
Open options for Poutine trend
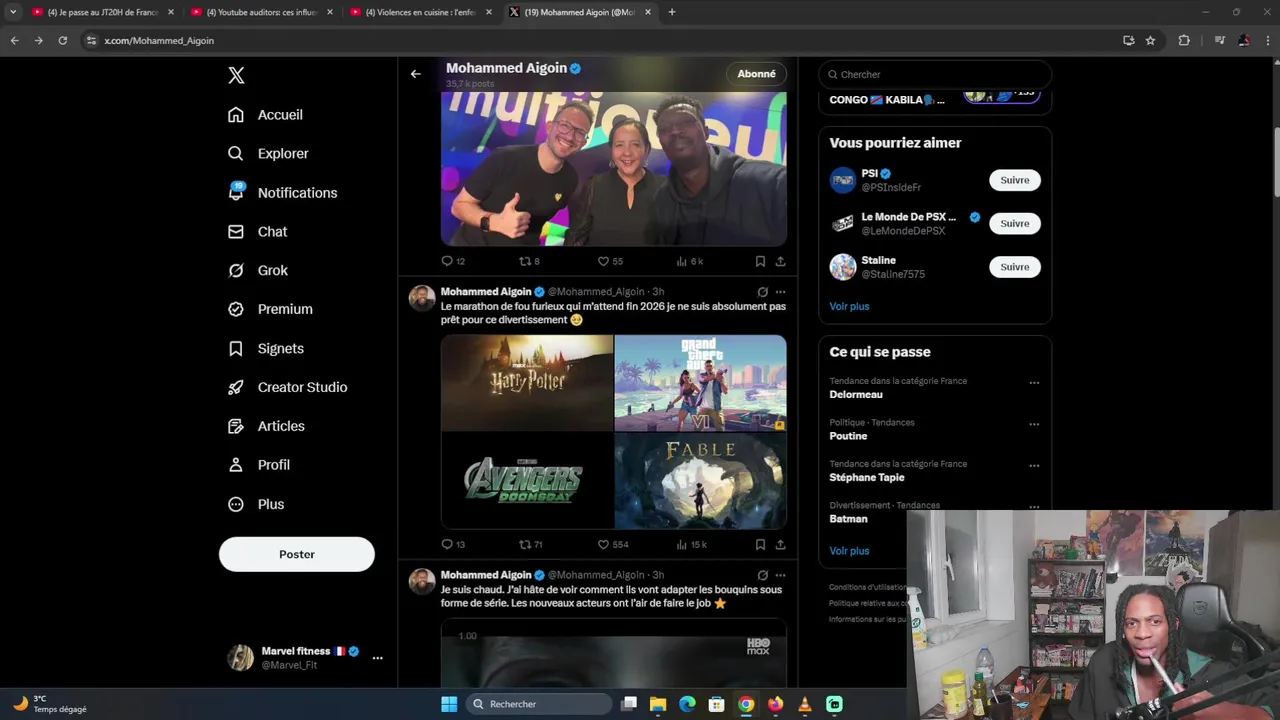pyautogui.click(x=1034, y=424)
